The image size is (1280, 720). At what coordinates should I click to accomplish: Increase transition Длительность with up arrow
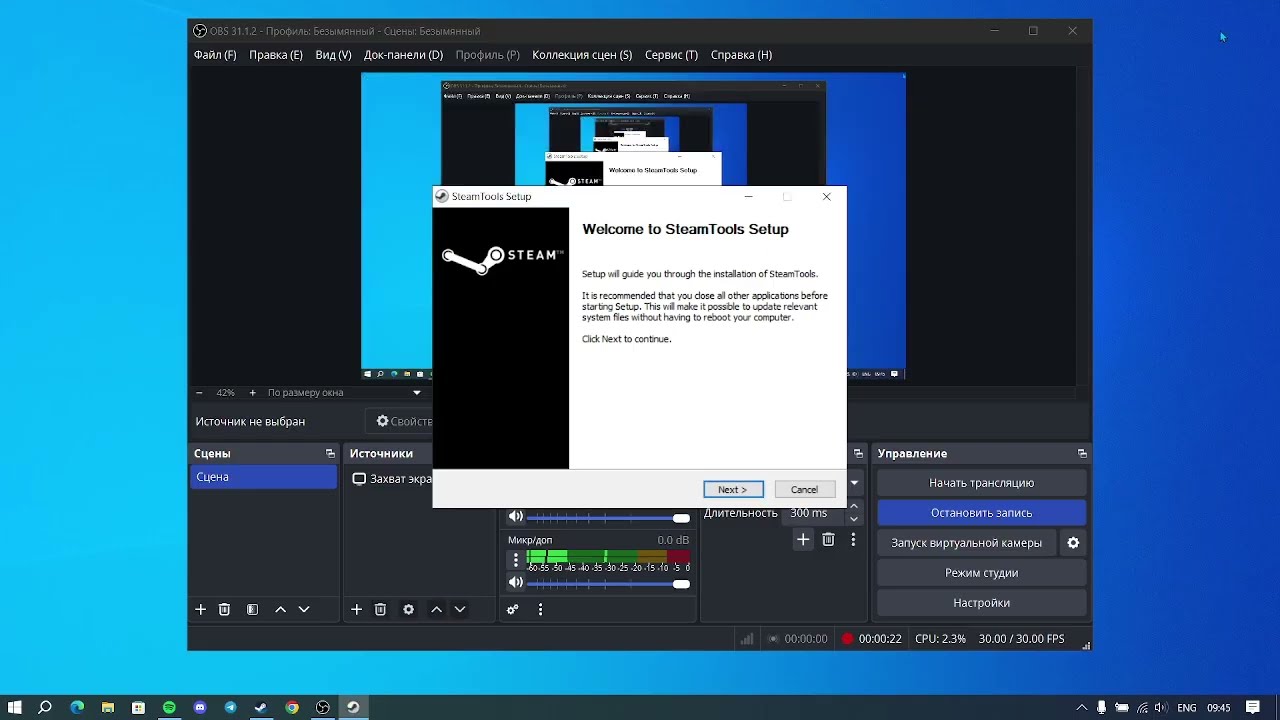click(x=853, y=508)
